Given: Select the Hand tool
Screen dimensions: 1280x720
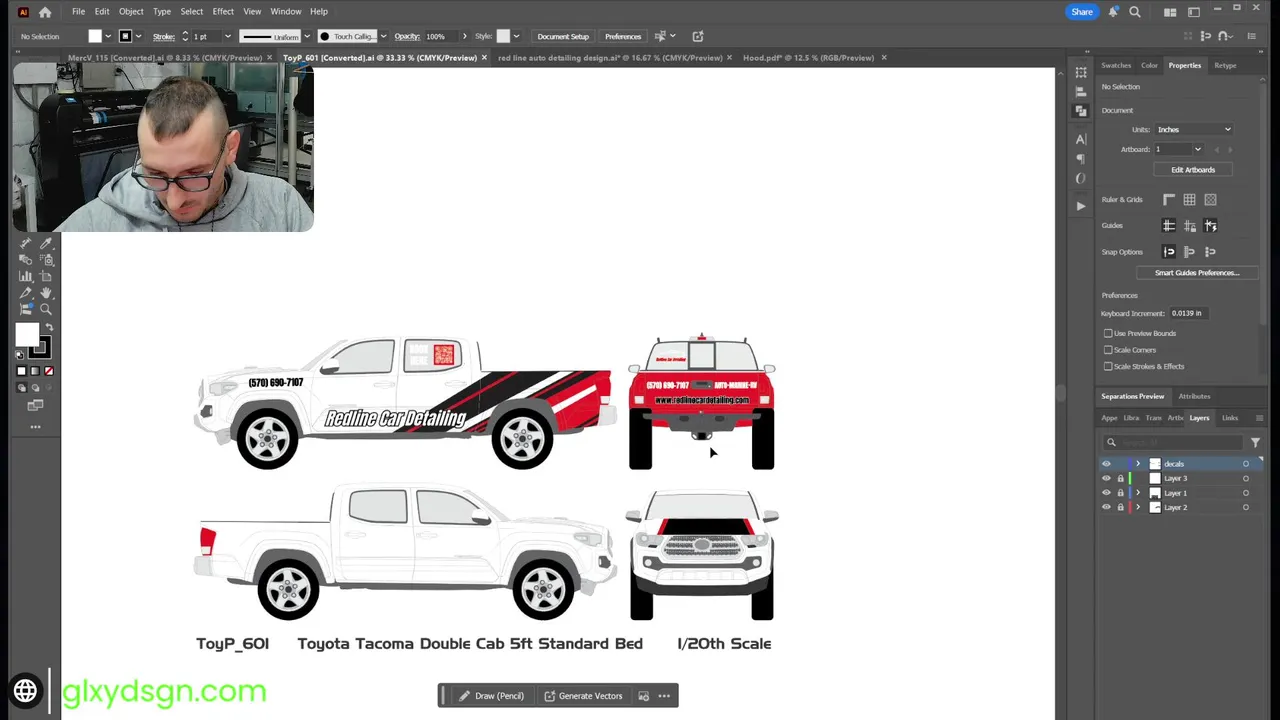Looking at the screenshot, I should 46,293.
